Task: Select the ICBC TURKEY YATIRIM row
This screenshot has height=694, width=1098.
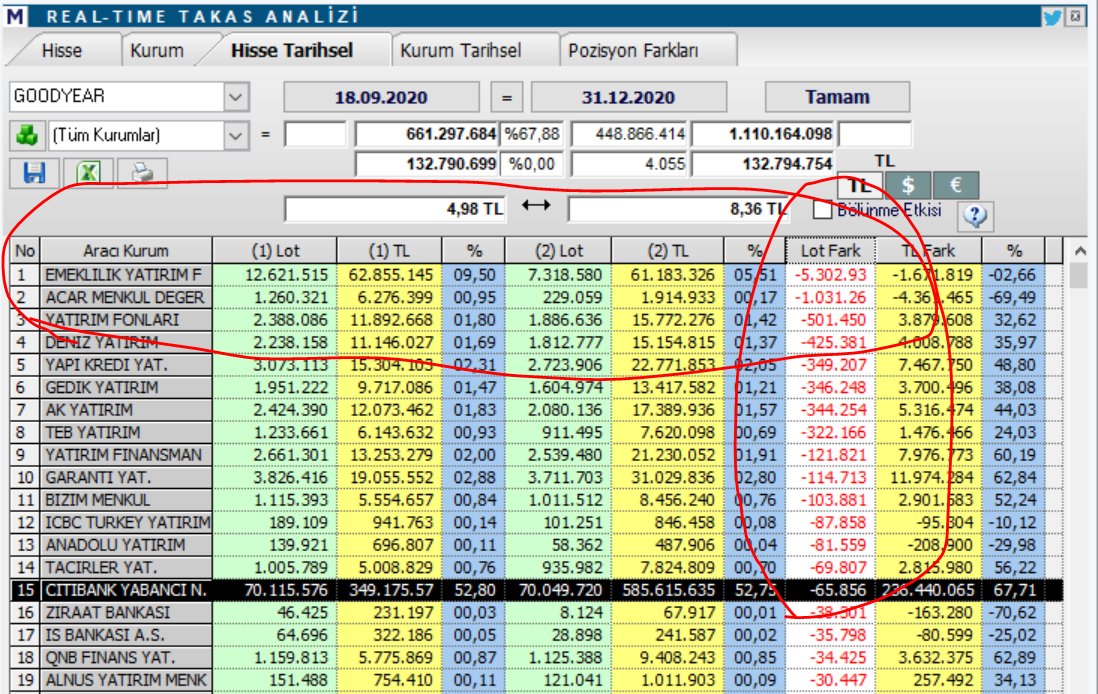Action: coord(126,522)
